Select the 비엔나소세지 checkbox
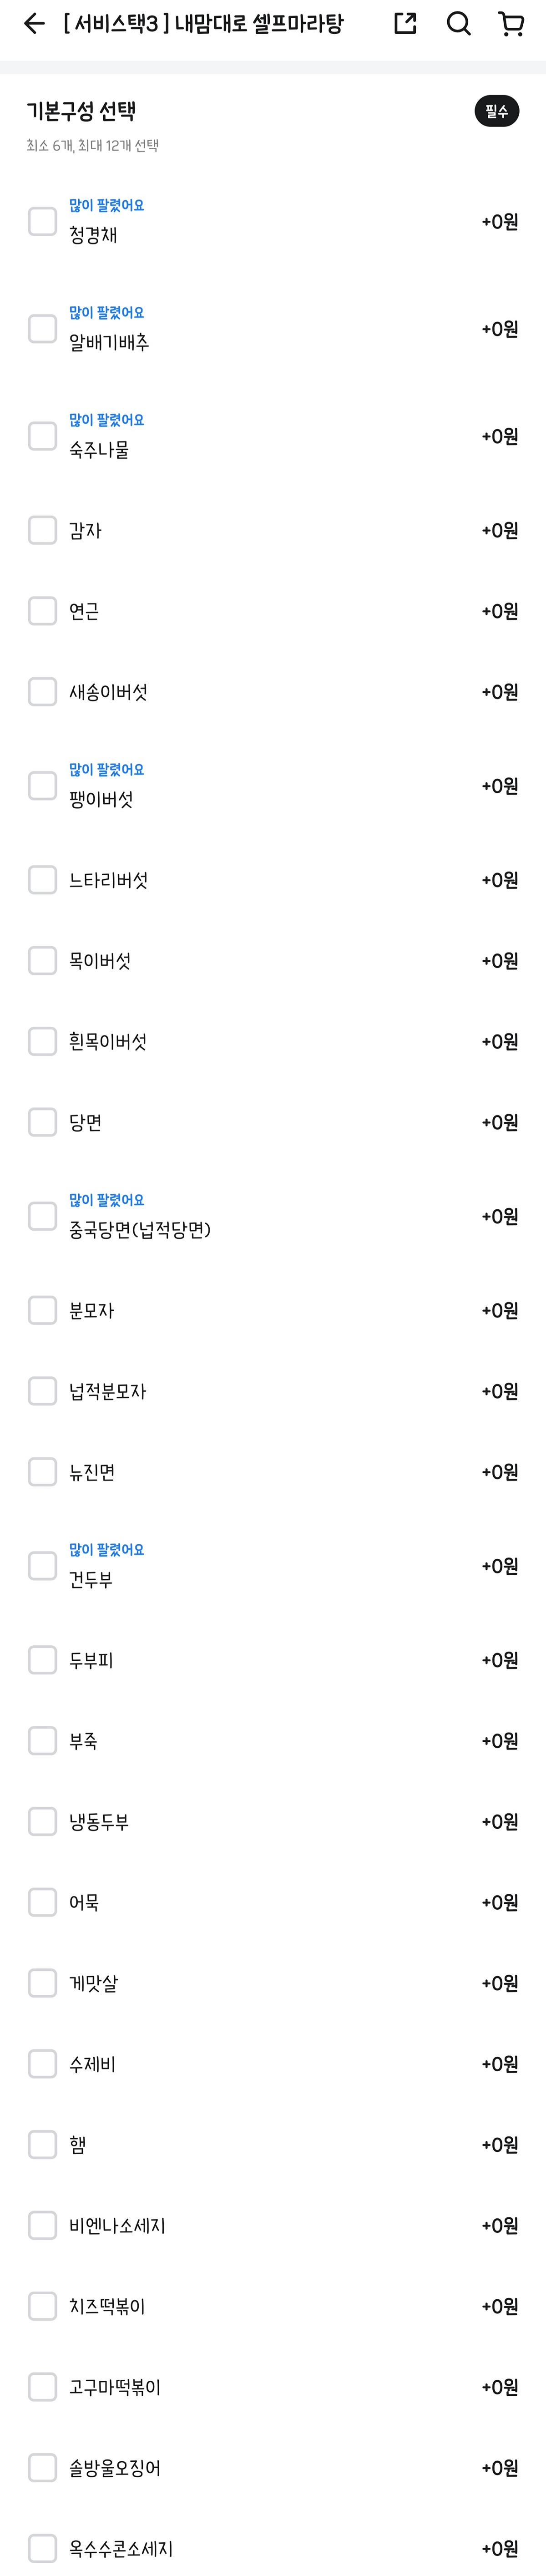 click(x=42, y=2225)
